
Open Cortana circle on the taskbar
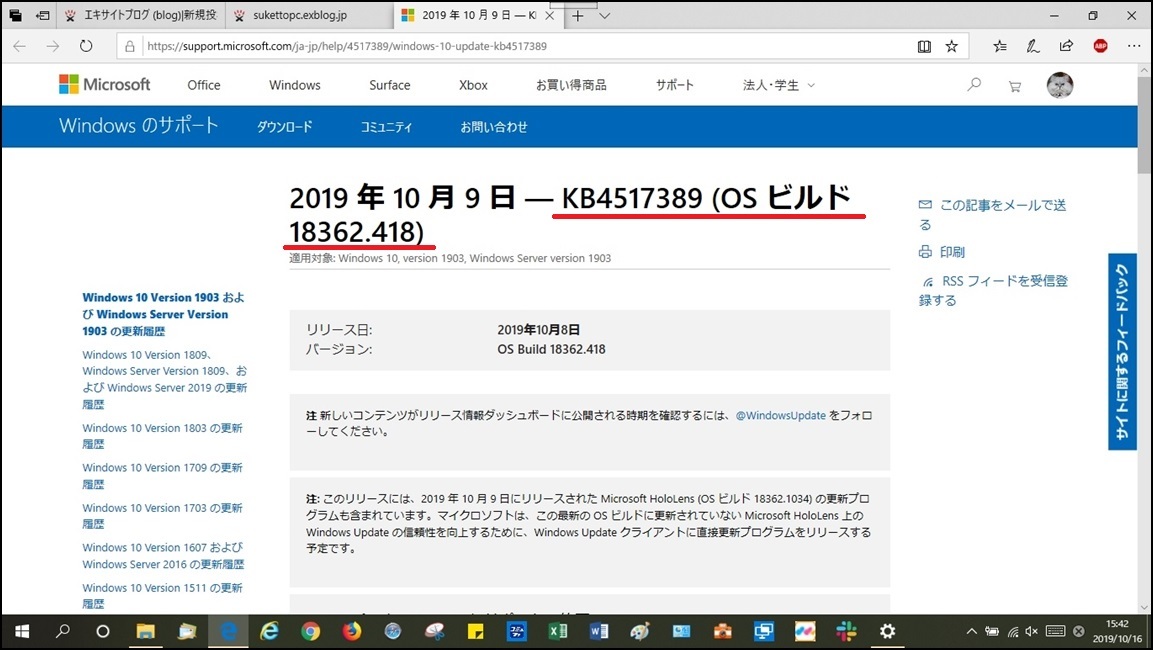click(103, 631)
